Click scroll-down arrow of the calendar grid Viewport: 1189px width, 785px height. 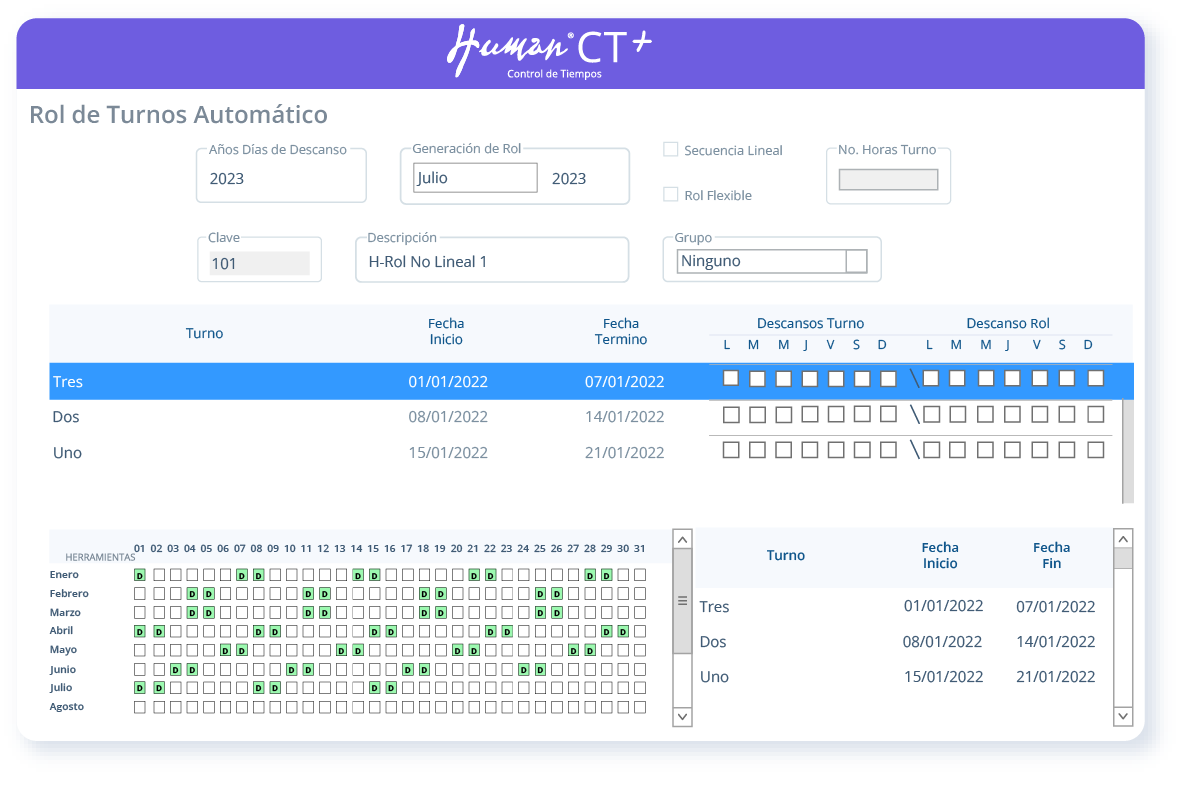tap(682, 716)
